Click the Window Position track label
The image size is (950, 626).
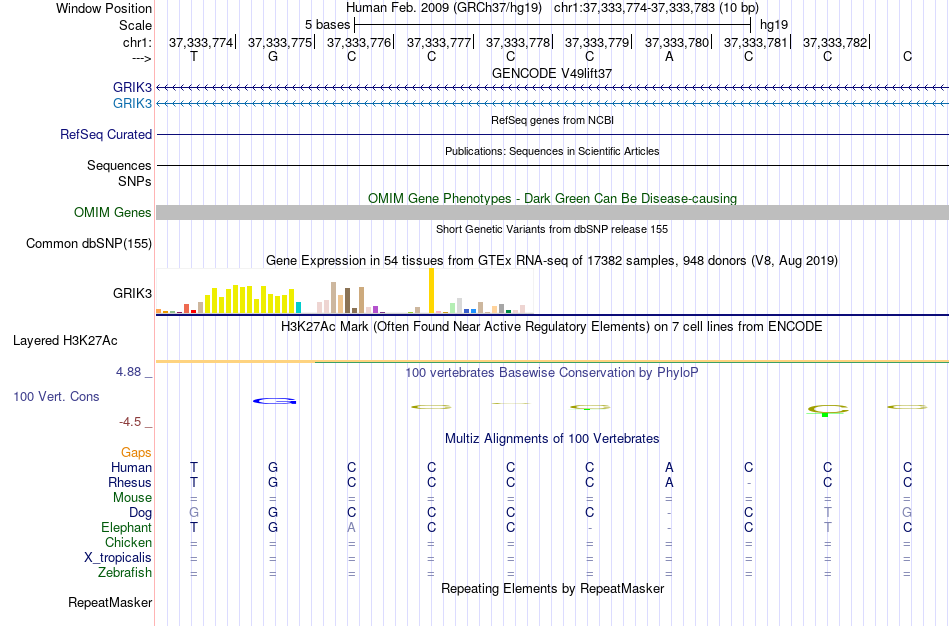pos(104,8)
